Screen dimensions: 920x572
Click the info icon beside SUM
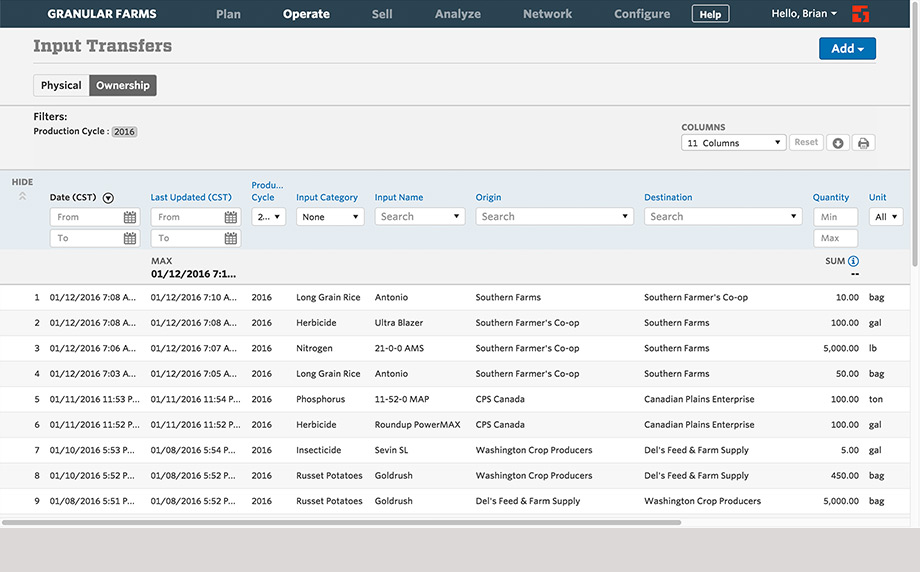(x=853, y=261)
